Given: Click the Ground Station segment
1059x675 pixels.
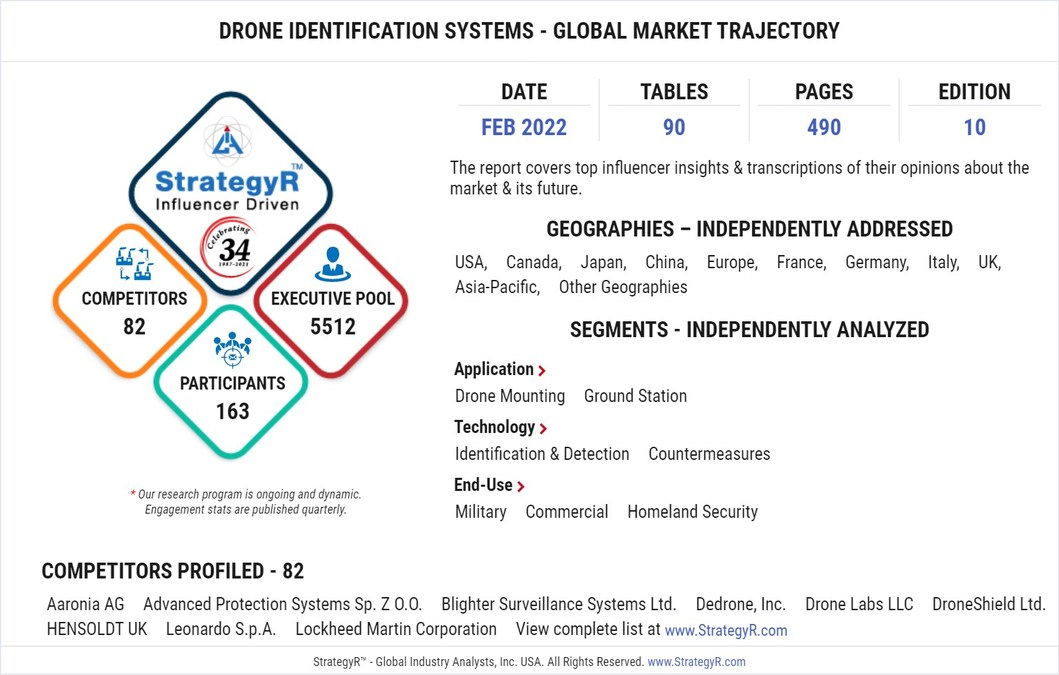Looking at the screenshot, I should [635, 396].
